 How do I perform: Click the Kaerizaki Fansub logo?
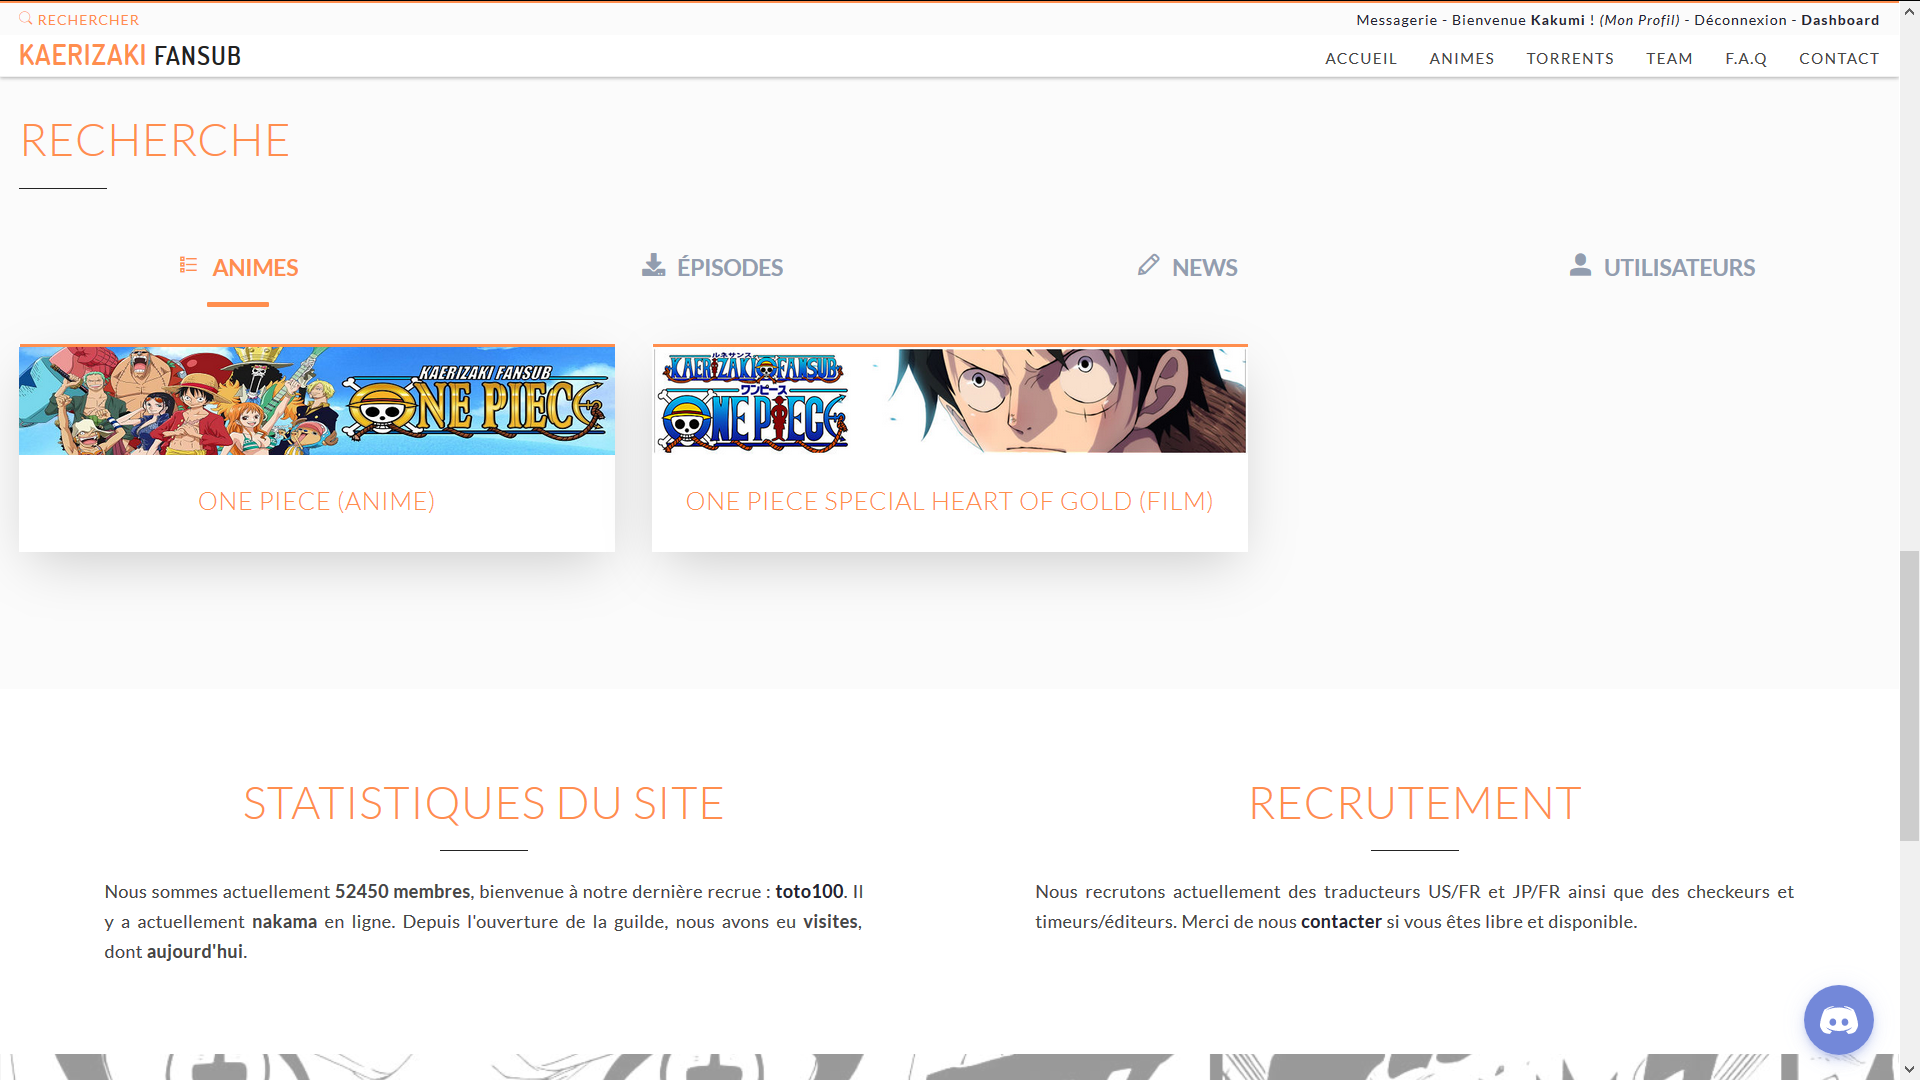[130, 56]
